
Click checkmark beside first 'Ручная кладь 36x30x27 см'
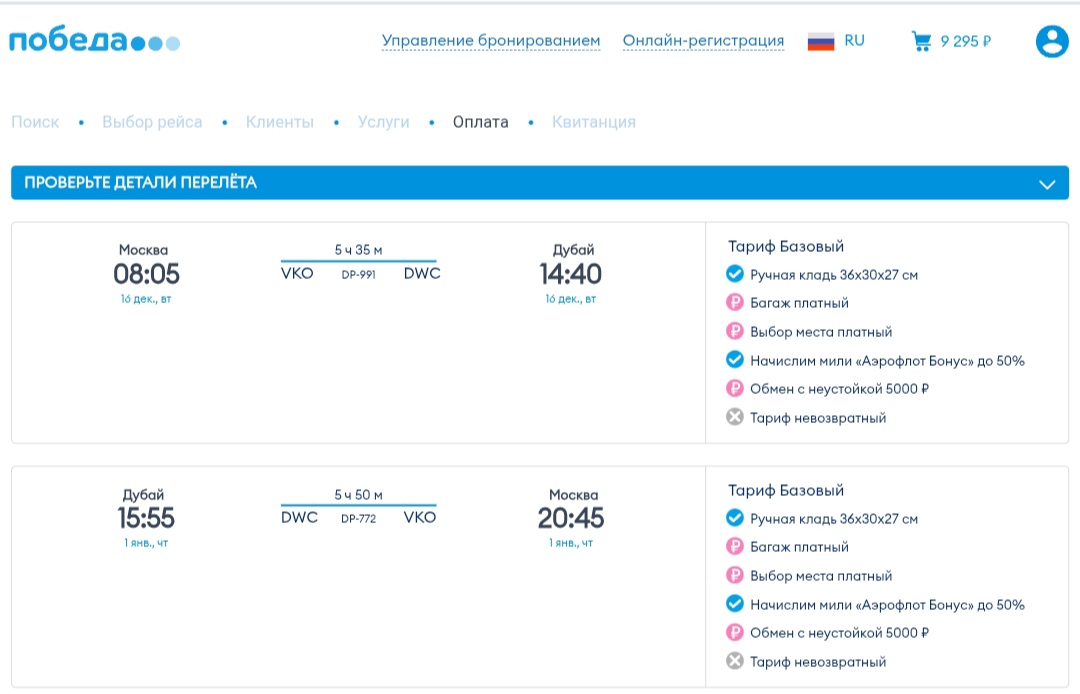[735, 274]
